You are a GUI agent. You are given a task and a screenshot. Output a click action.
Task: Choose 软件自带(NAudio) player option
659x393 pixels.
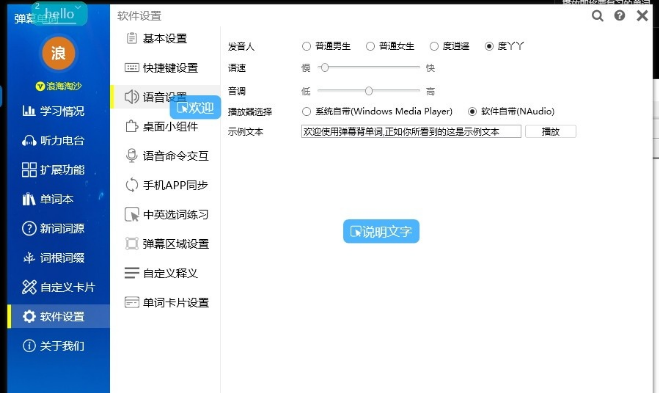472,111
